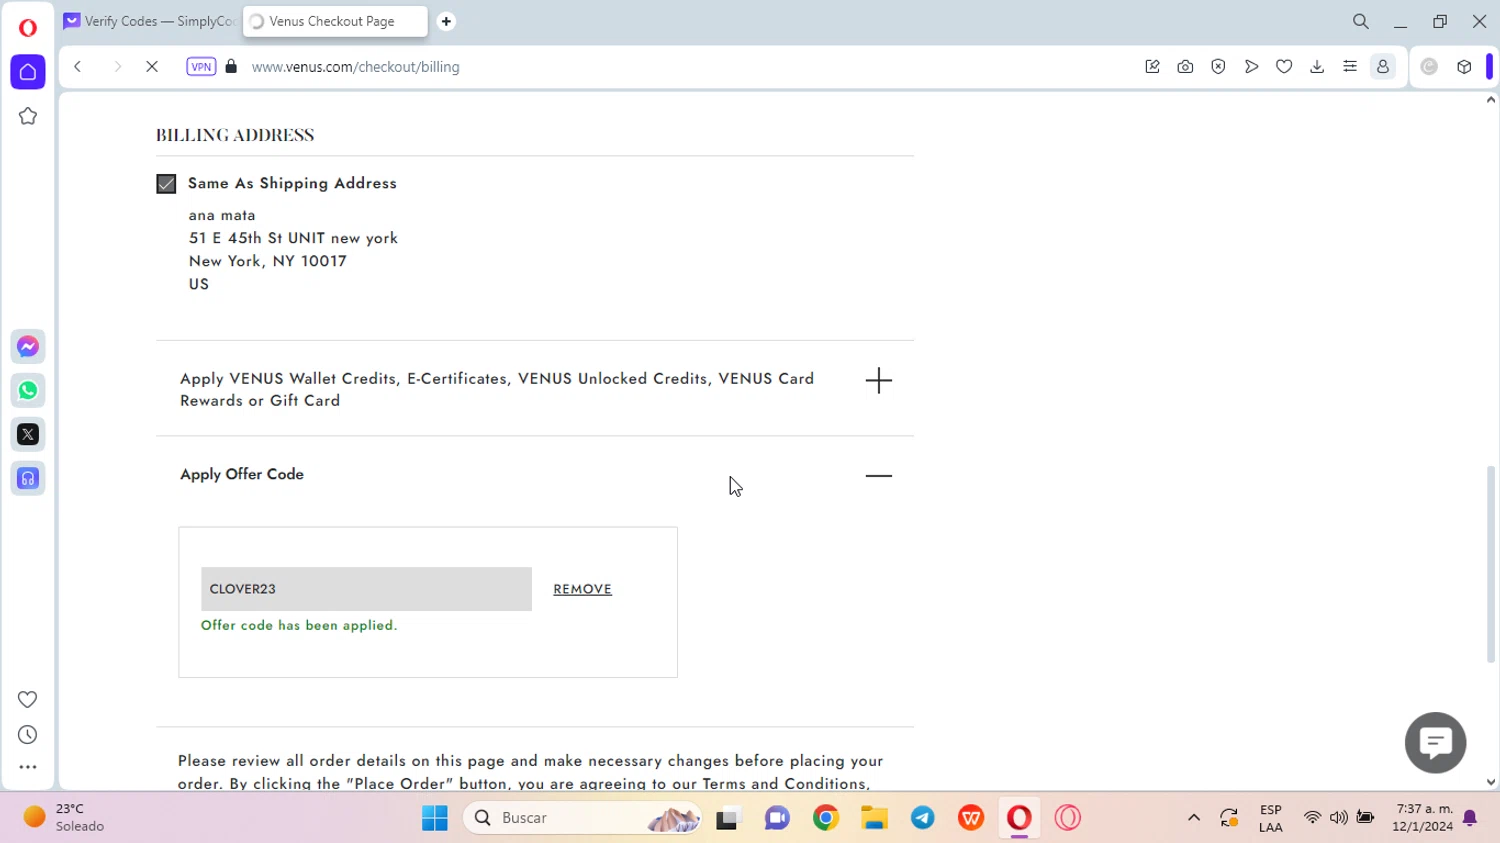The width and height of the screenshot is (1500, 843).
Task: Open the Windows Start menu
Action: 435,818
